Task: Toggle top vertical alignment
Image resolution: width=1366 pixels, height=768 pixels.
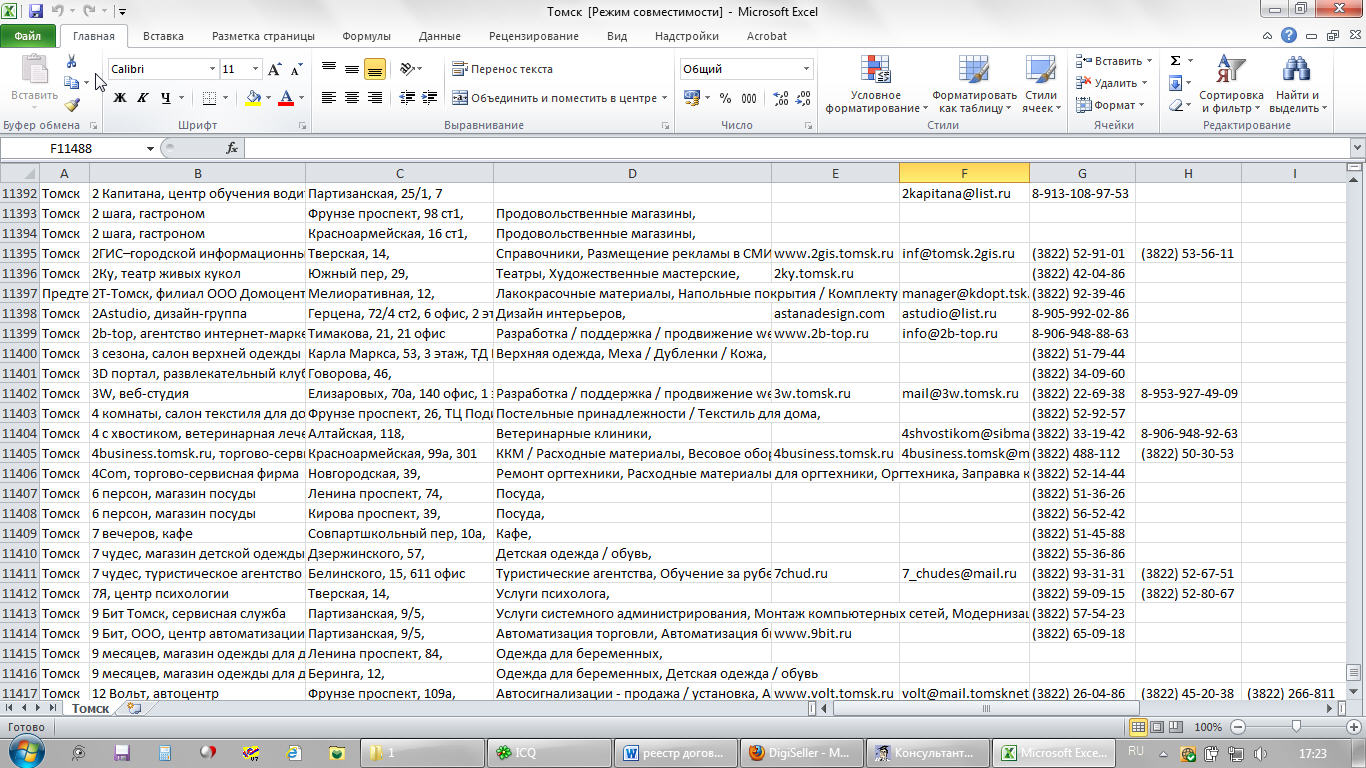Action: click(x=330, y=69)
